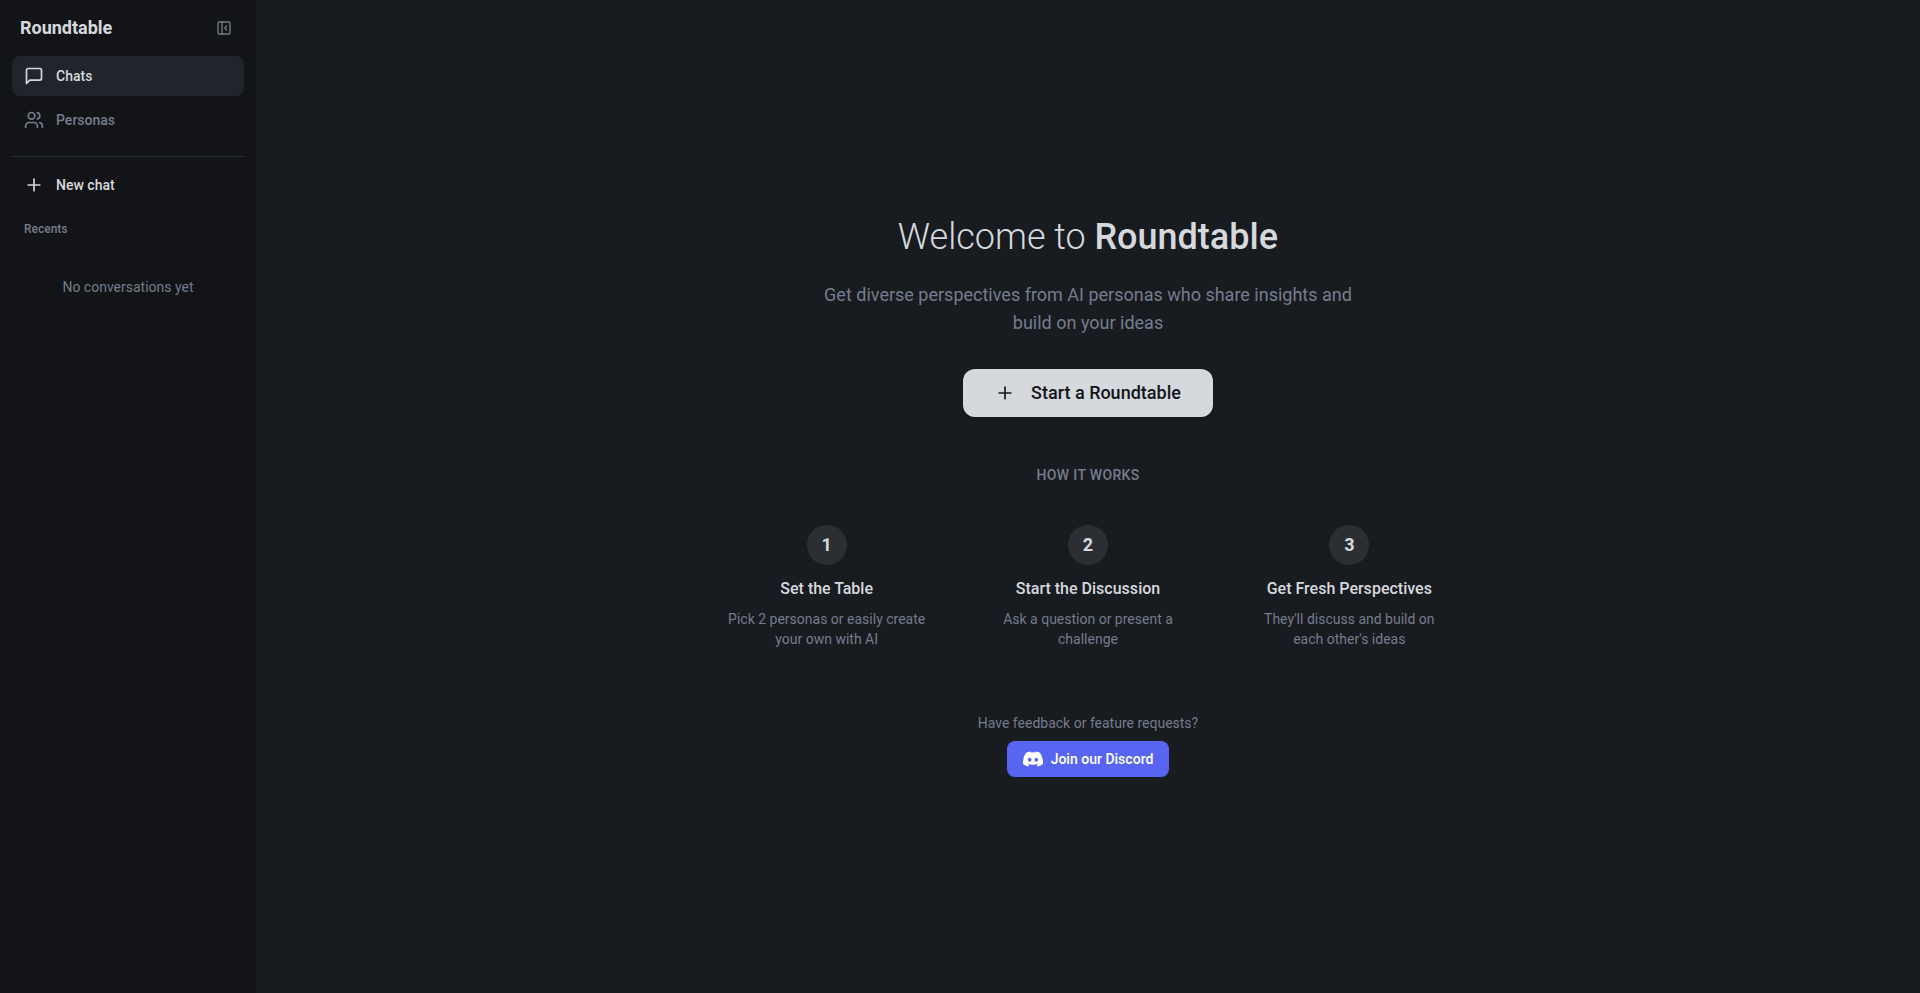Click the Roundtable app title
Screen dimensions: 1920x993
tap(65, 27)
